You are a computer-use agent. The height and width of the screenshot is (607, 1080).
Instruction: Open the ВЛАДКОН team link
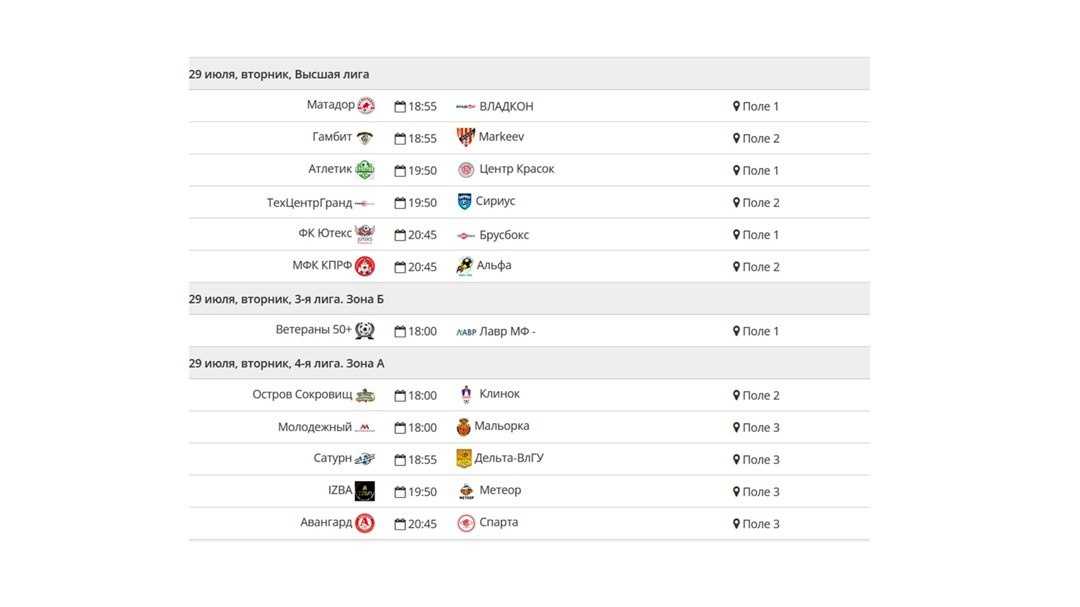pyautogui.click(x=506, y=106)
